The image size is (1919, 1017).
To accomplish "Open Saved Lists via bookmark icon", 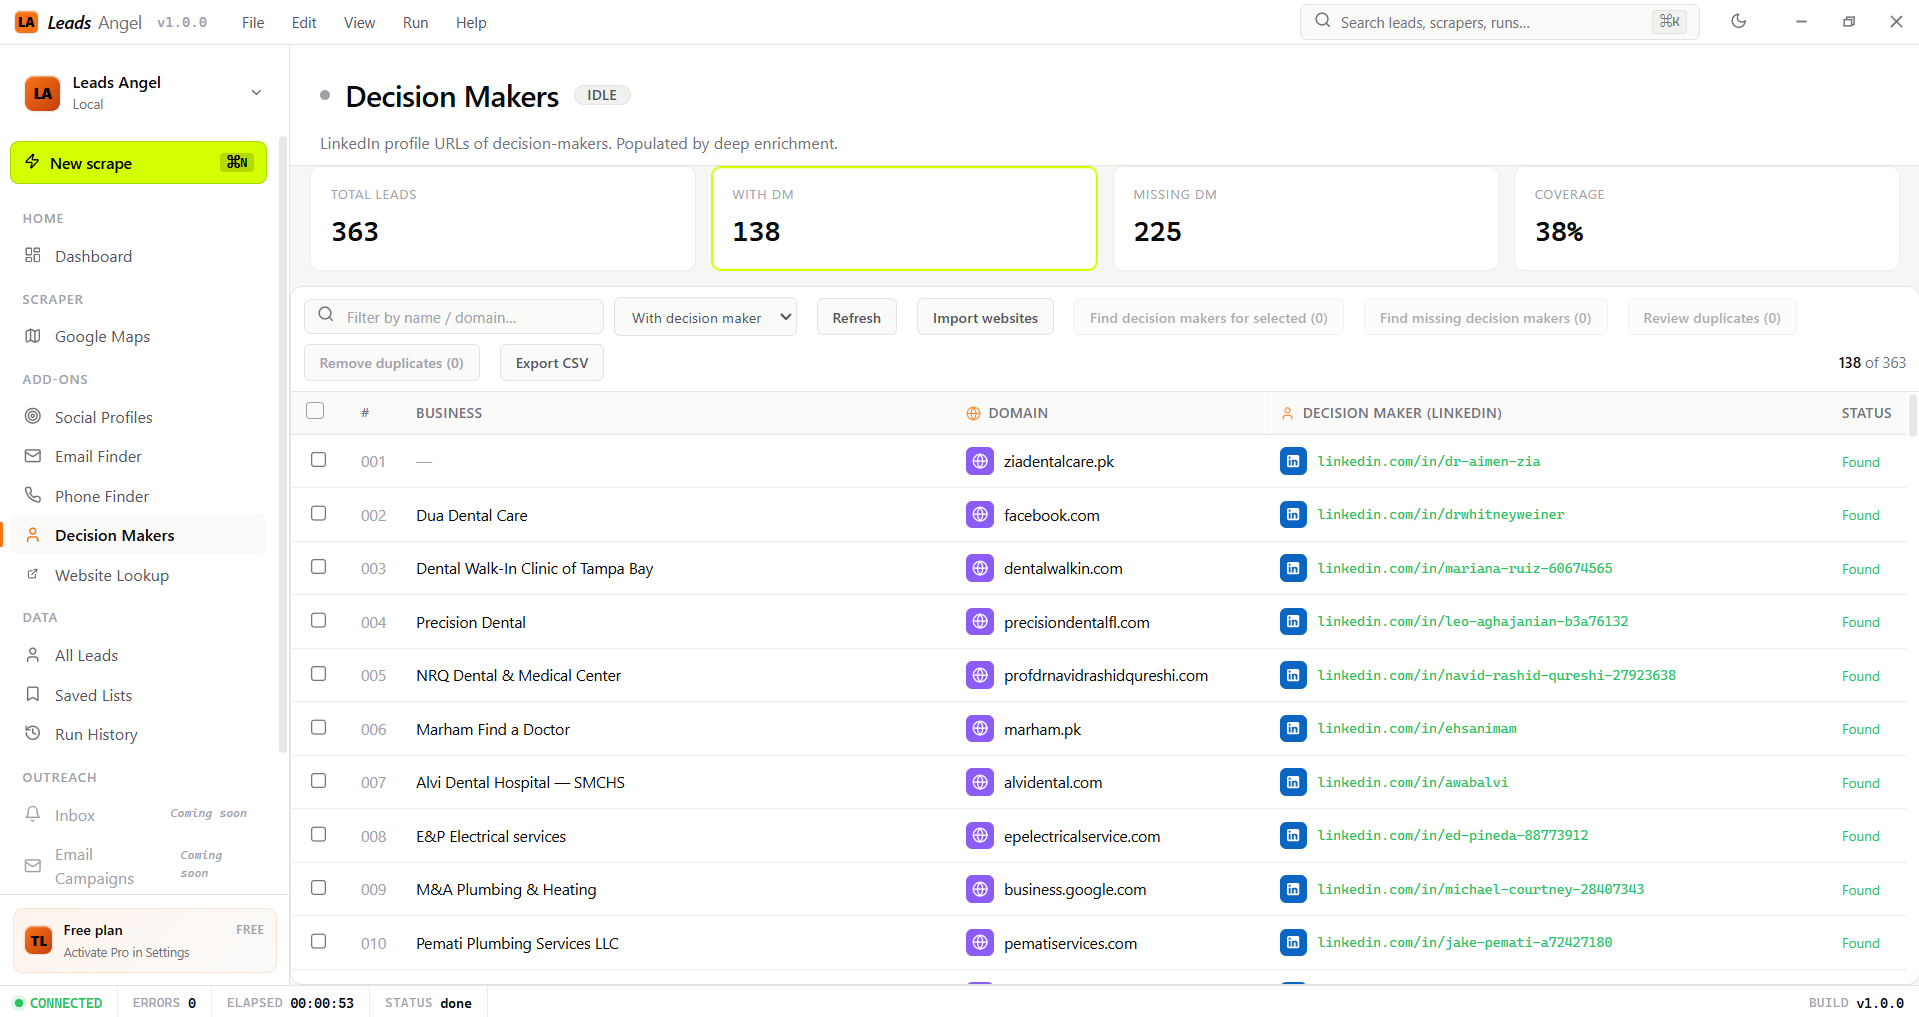I will tap(33, 694).
